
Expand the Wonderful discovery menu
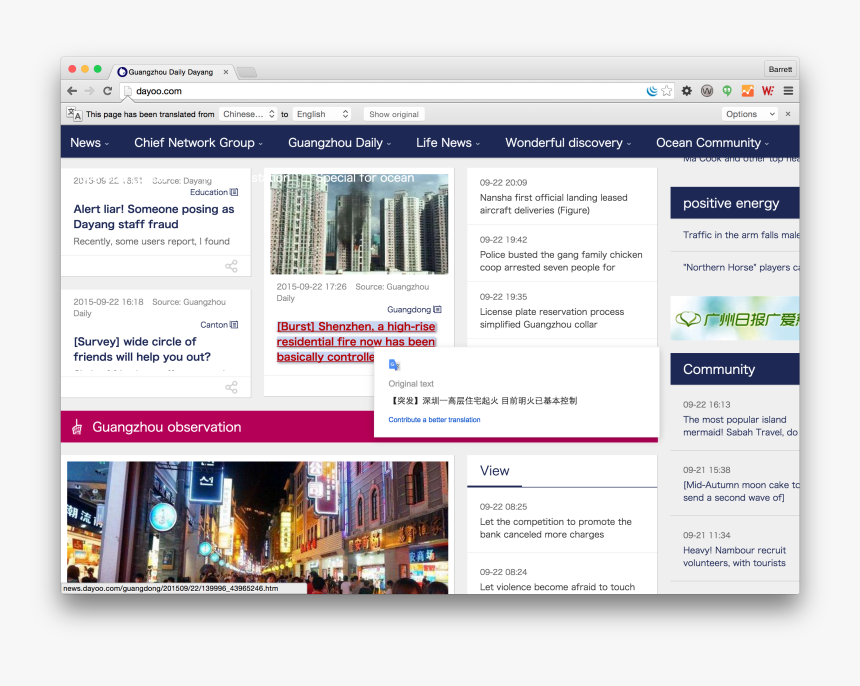[x=568, y=143]
